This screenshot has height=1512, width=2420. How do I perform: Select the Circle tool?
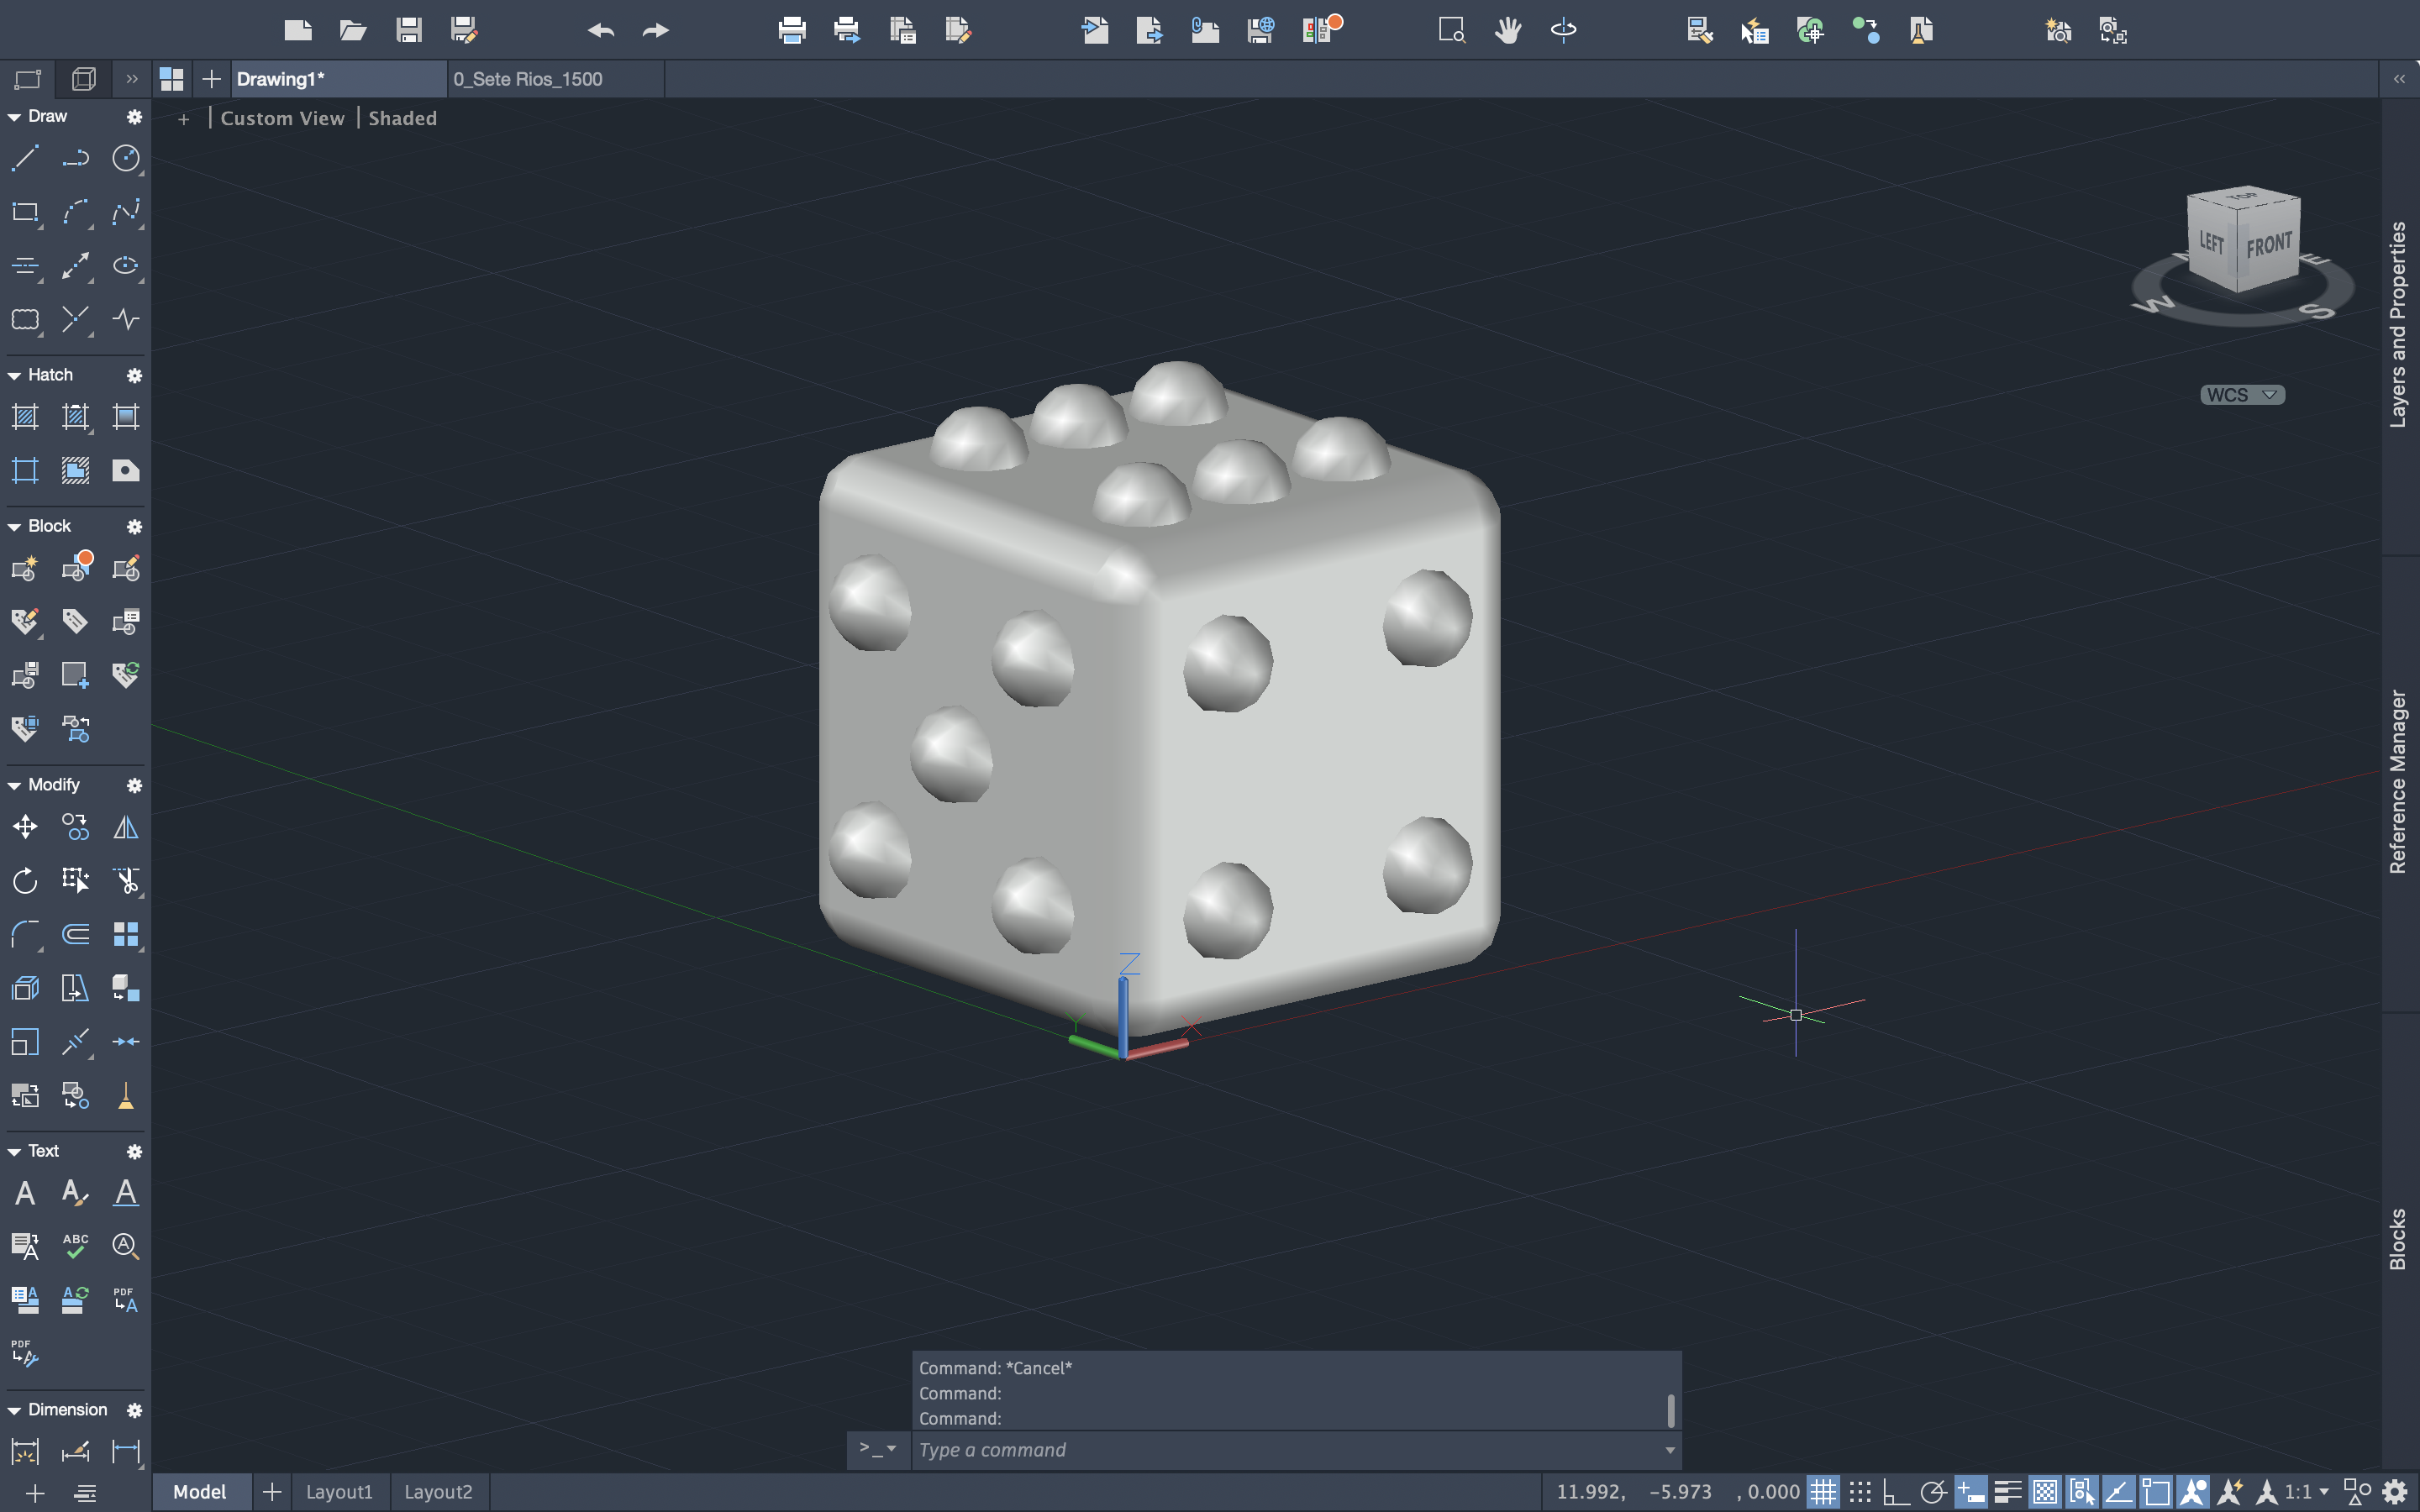pos(126,158)
